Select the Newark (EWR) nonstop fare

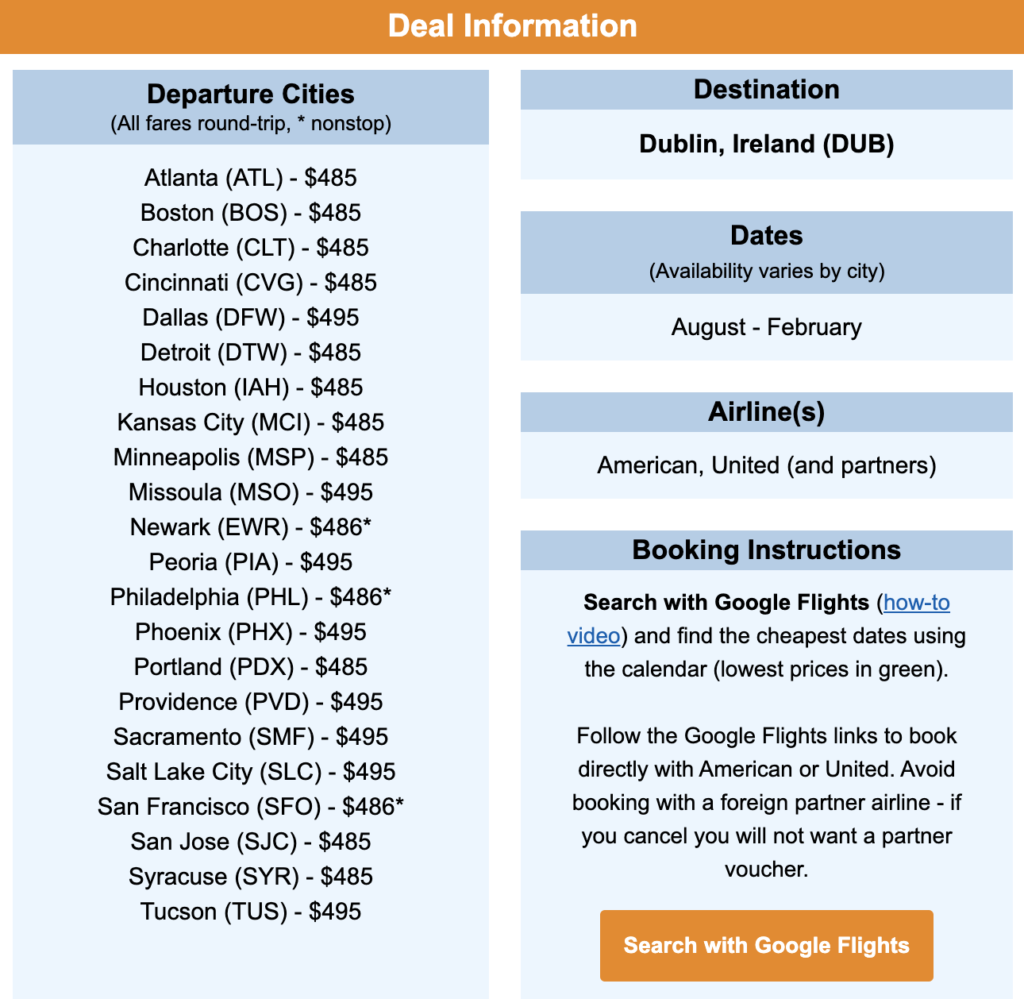tap(249, 527)
